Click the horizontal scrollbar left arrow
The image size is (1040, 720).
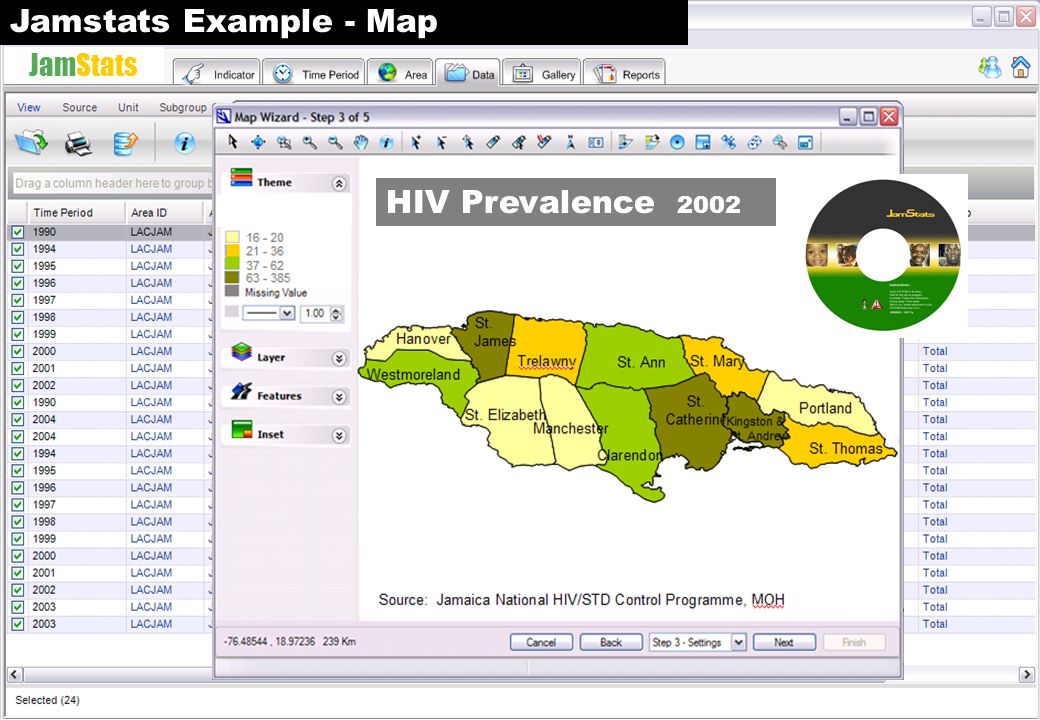[x=15, y=675]
